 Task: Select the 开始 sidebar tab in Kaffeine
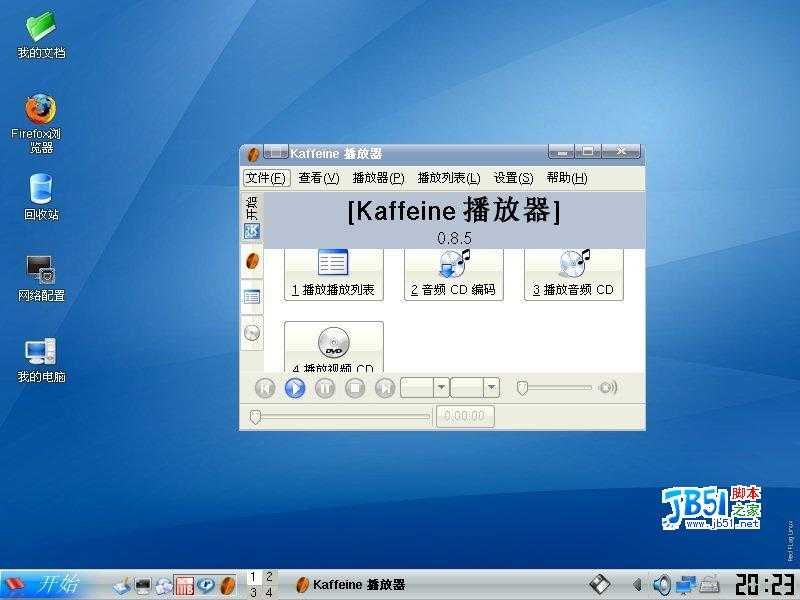[252, 218]
